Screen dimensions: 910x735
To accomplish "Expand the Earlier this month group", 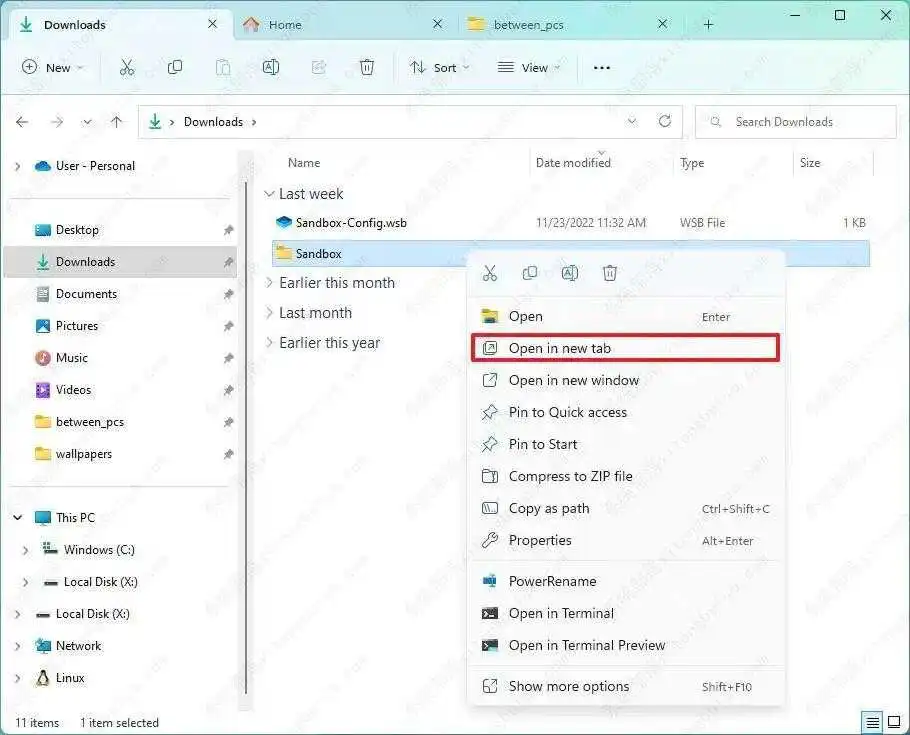I will [269, 283].
